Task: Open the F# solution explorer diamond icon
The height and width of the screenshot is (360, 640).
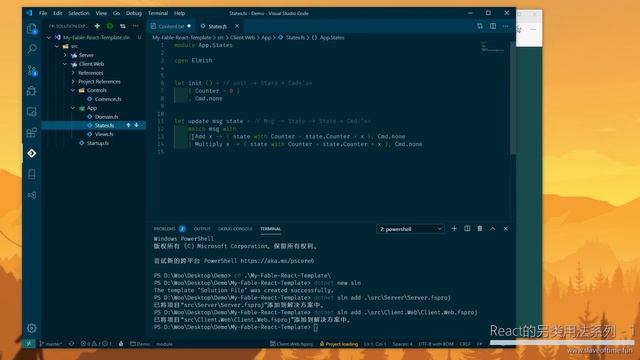Action: (32, 153)
